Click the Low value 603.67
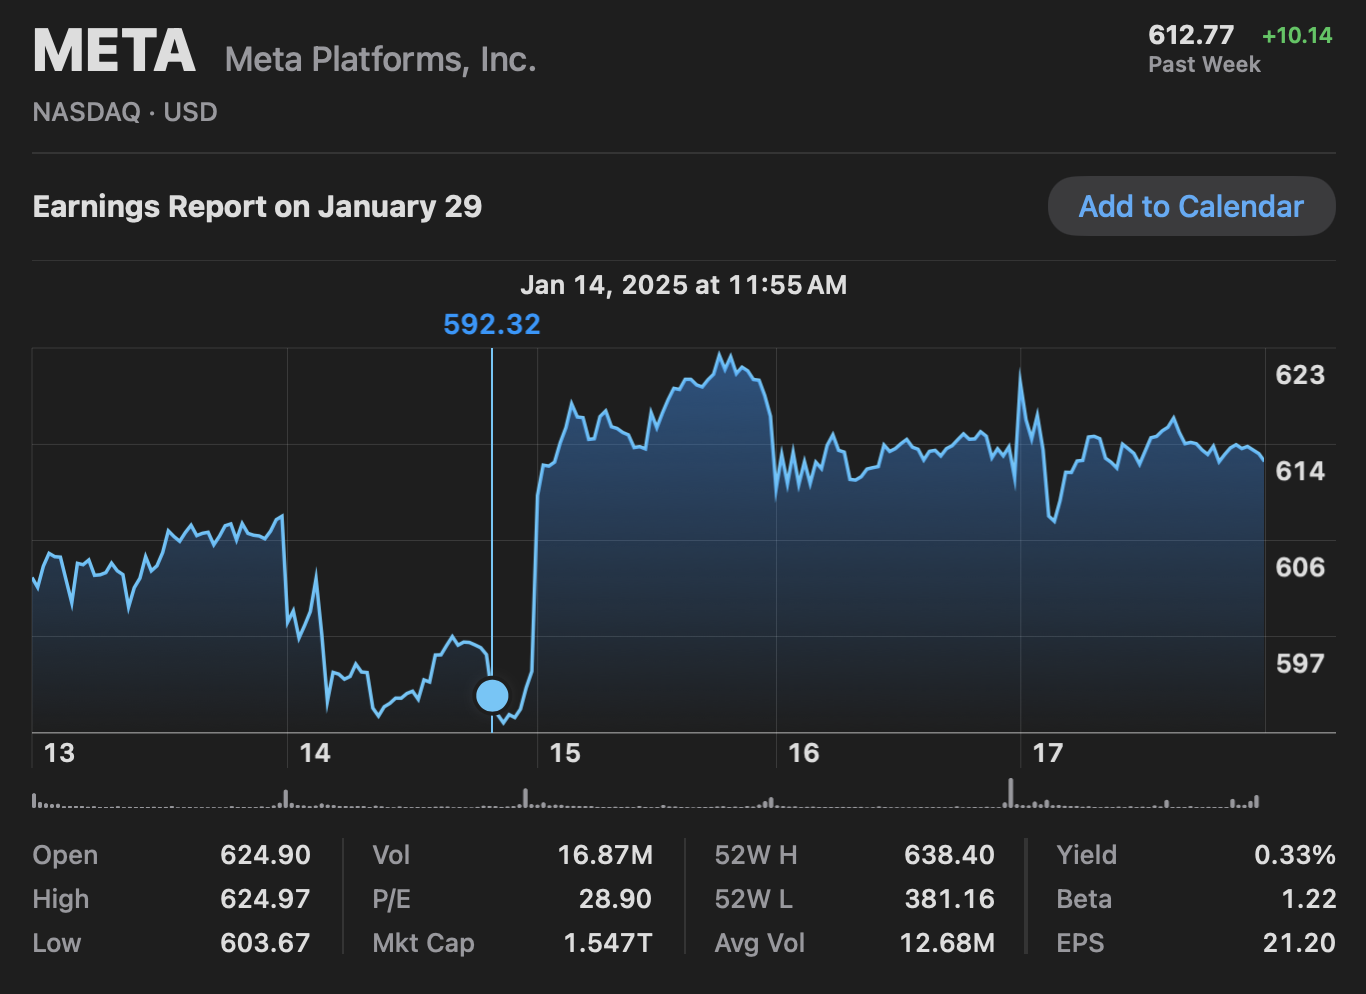This screenshot has width=1366, height=994. click(265, 943)
